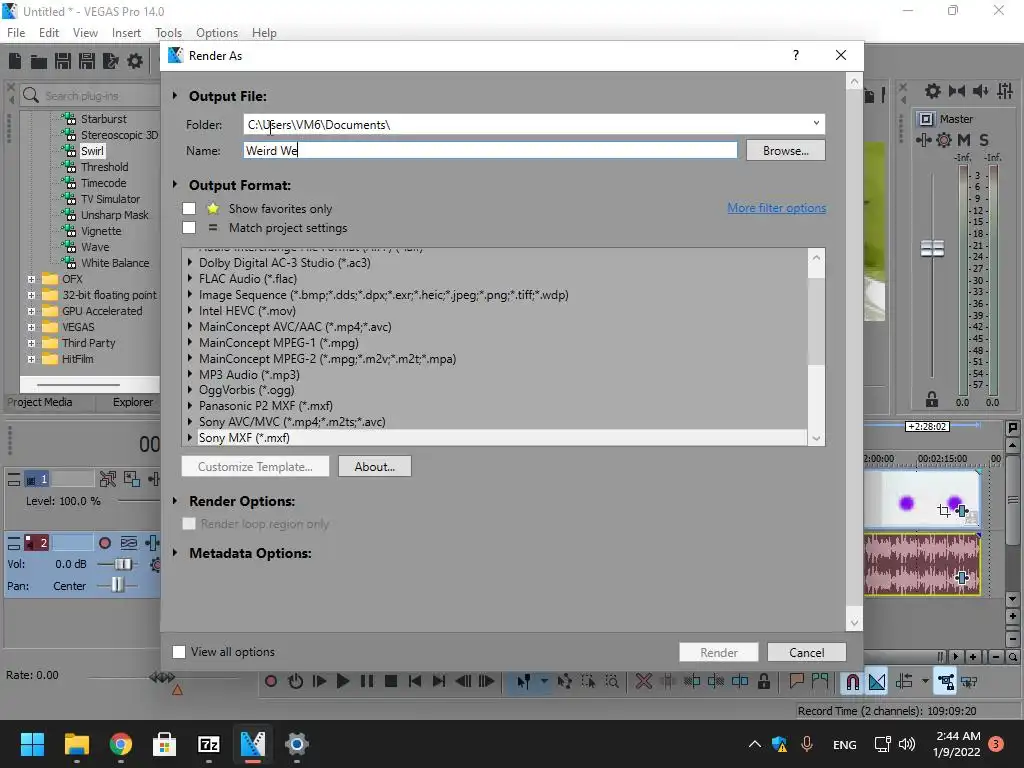Click the red Delete X icon
The image size is (1024, 768).
tap(644, 682)
